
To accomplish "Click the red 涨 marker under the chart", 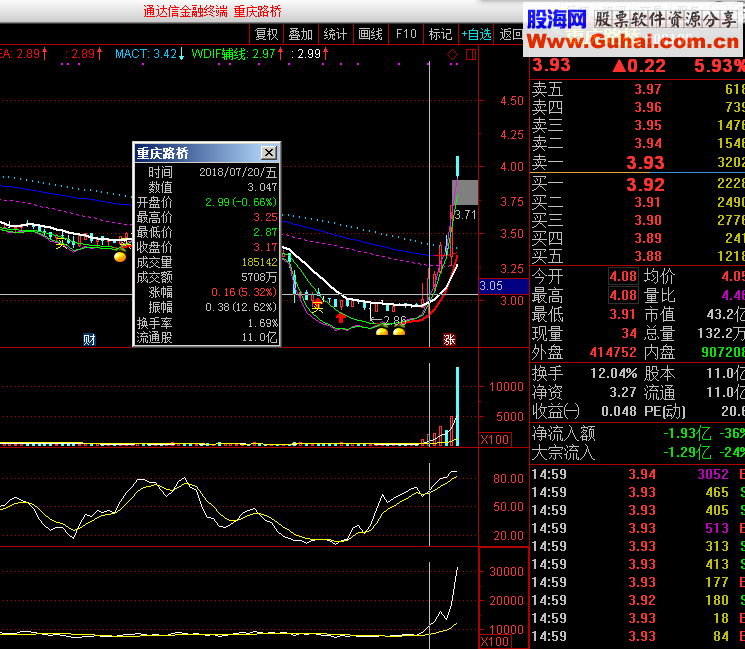I will click(449, 340).
